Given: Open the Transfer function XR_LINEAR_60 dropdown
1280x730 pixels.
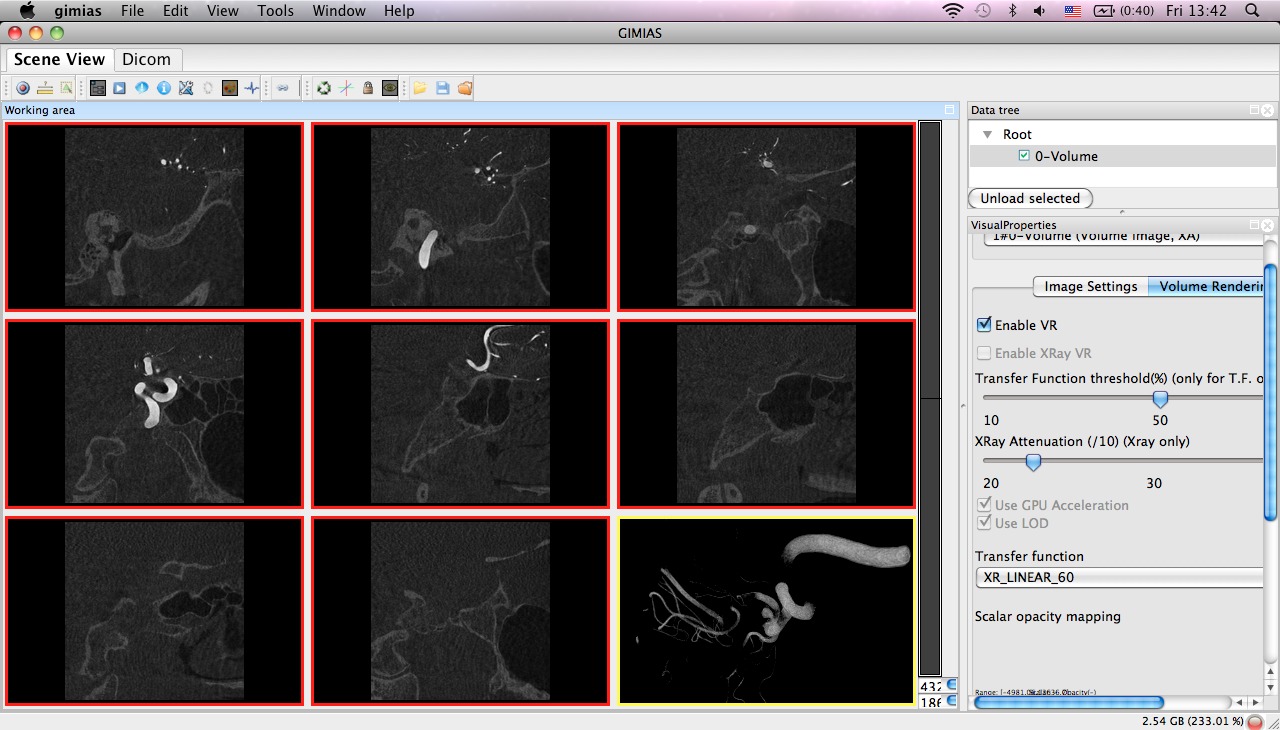Looking at the screenshot, I should pos(1120,577).
